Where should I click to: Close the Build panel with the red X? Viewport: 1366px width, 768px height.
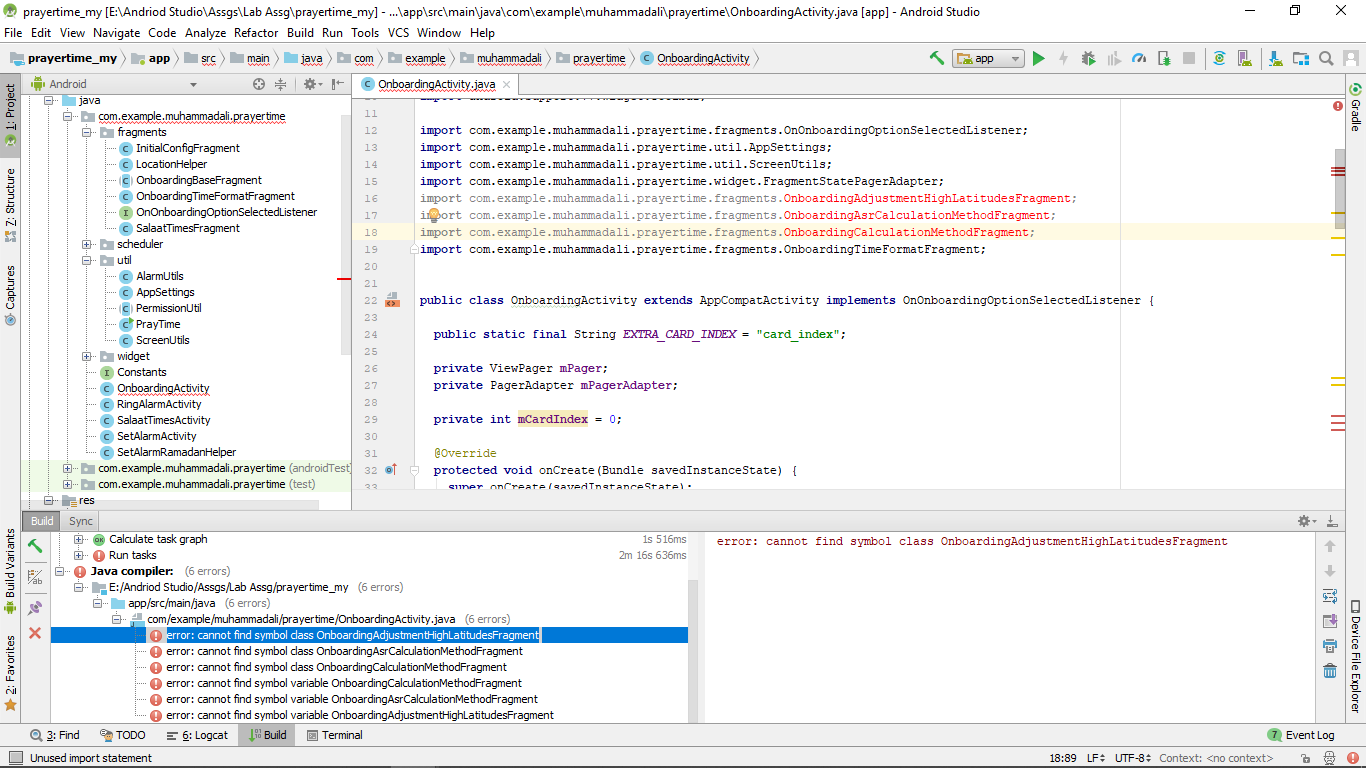[x=34, y=633]
